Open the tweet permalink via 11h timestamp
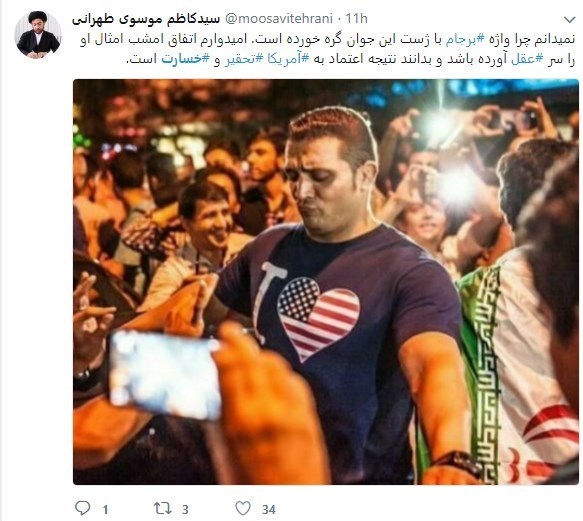Viewport: 583px width, 521px height. pyautogui.click(x=356, y=19)
